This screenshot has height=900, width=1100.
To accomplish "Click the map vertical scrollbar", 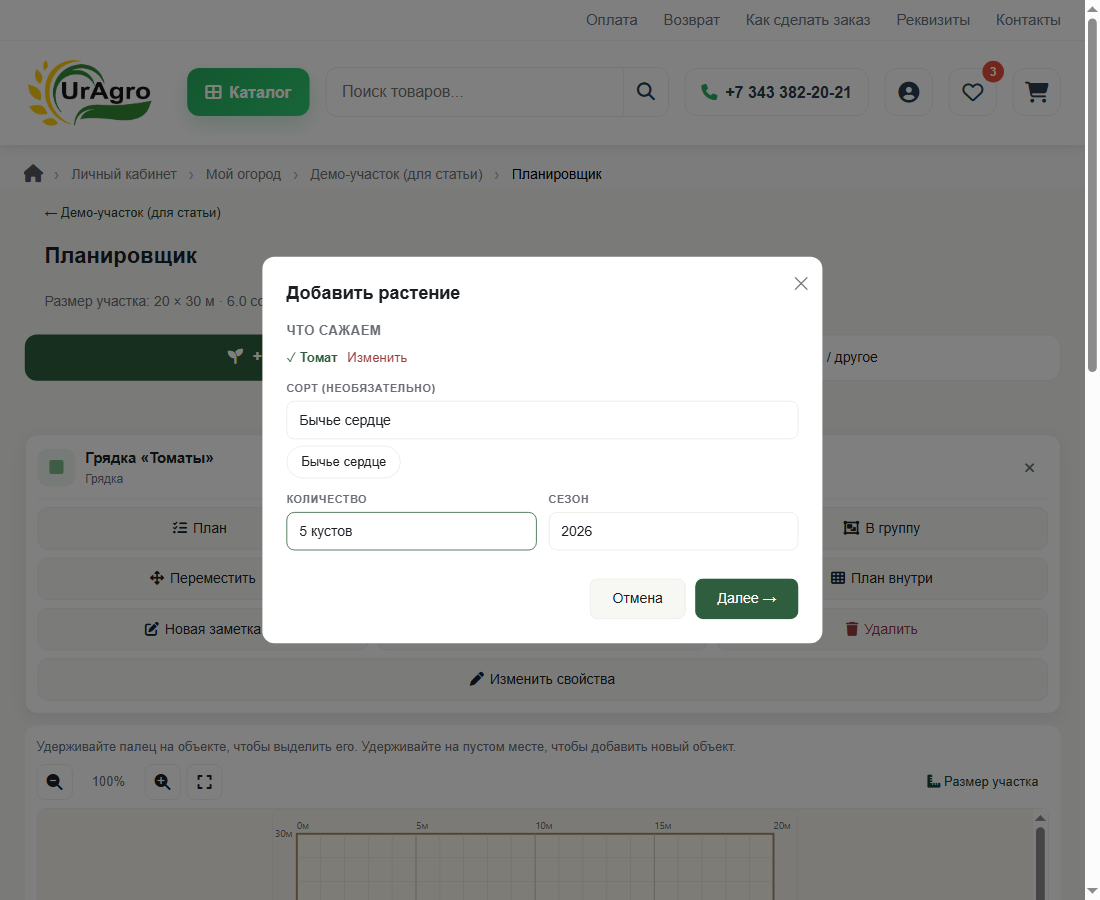I will point(1040,863).
